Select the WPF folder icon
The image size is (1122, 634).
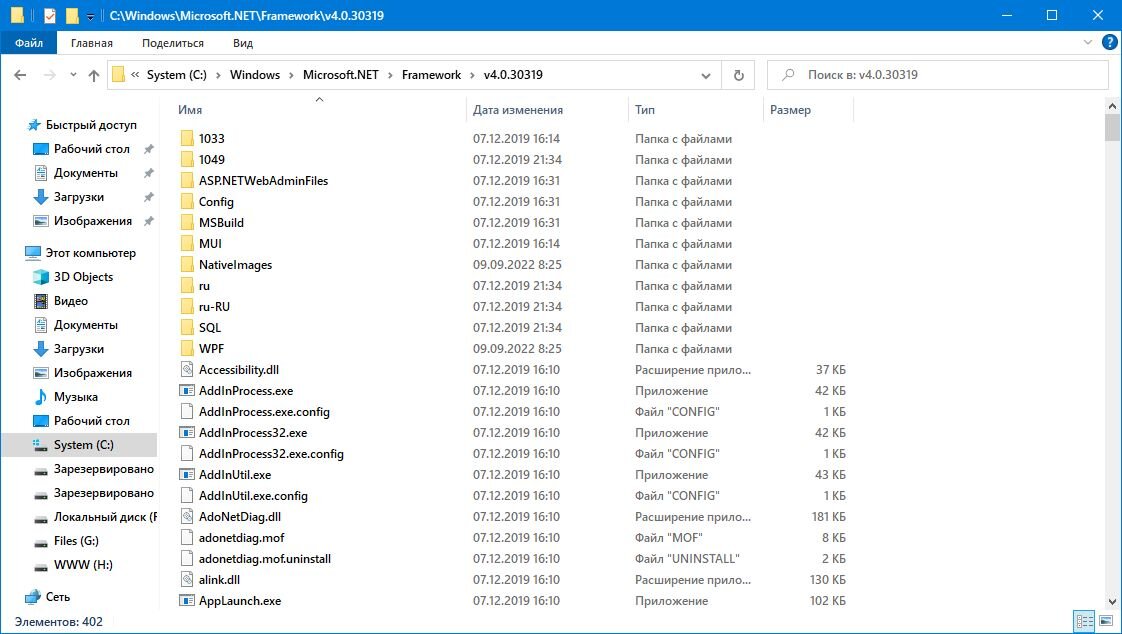(187, 348)
